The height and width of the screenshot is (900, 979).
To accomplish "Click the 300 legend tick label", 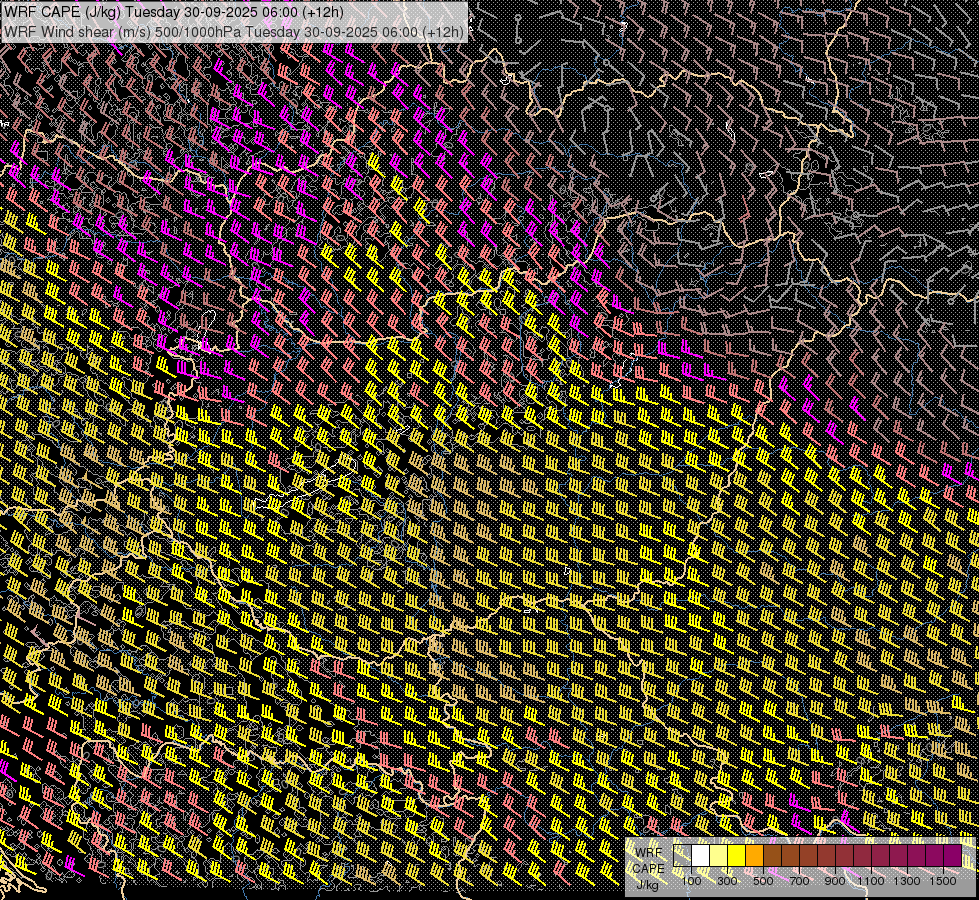I will click(728, 880).
